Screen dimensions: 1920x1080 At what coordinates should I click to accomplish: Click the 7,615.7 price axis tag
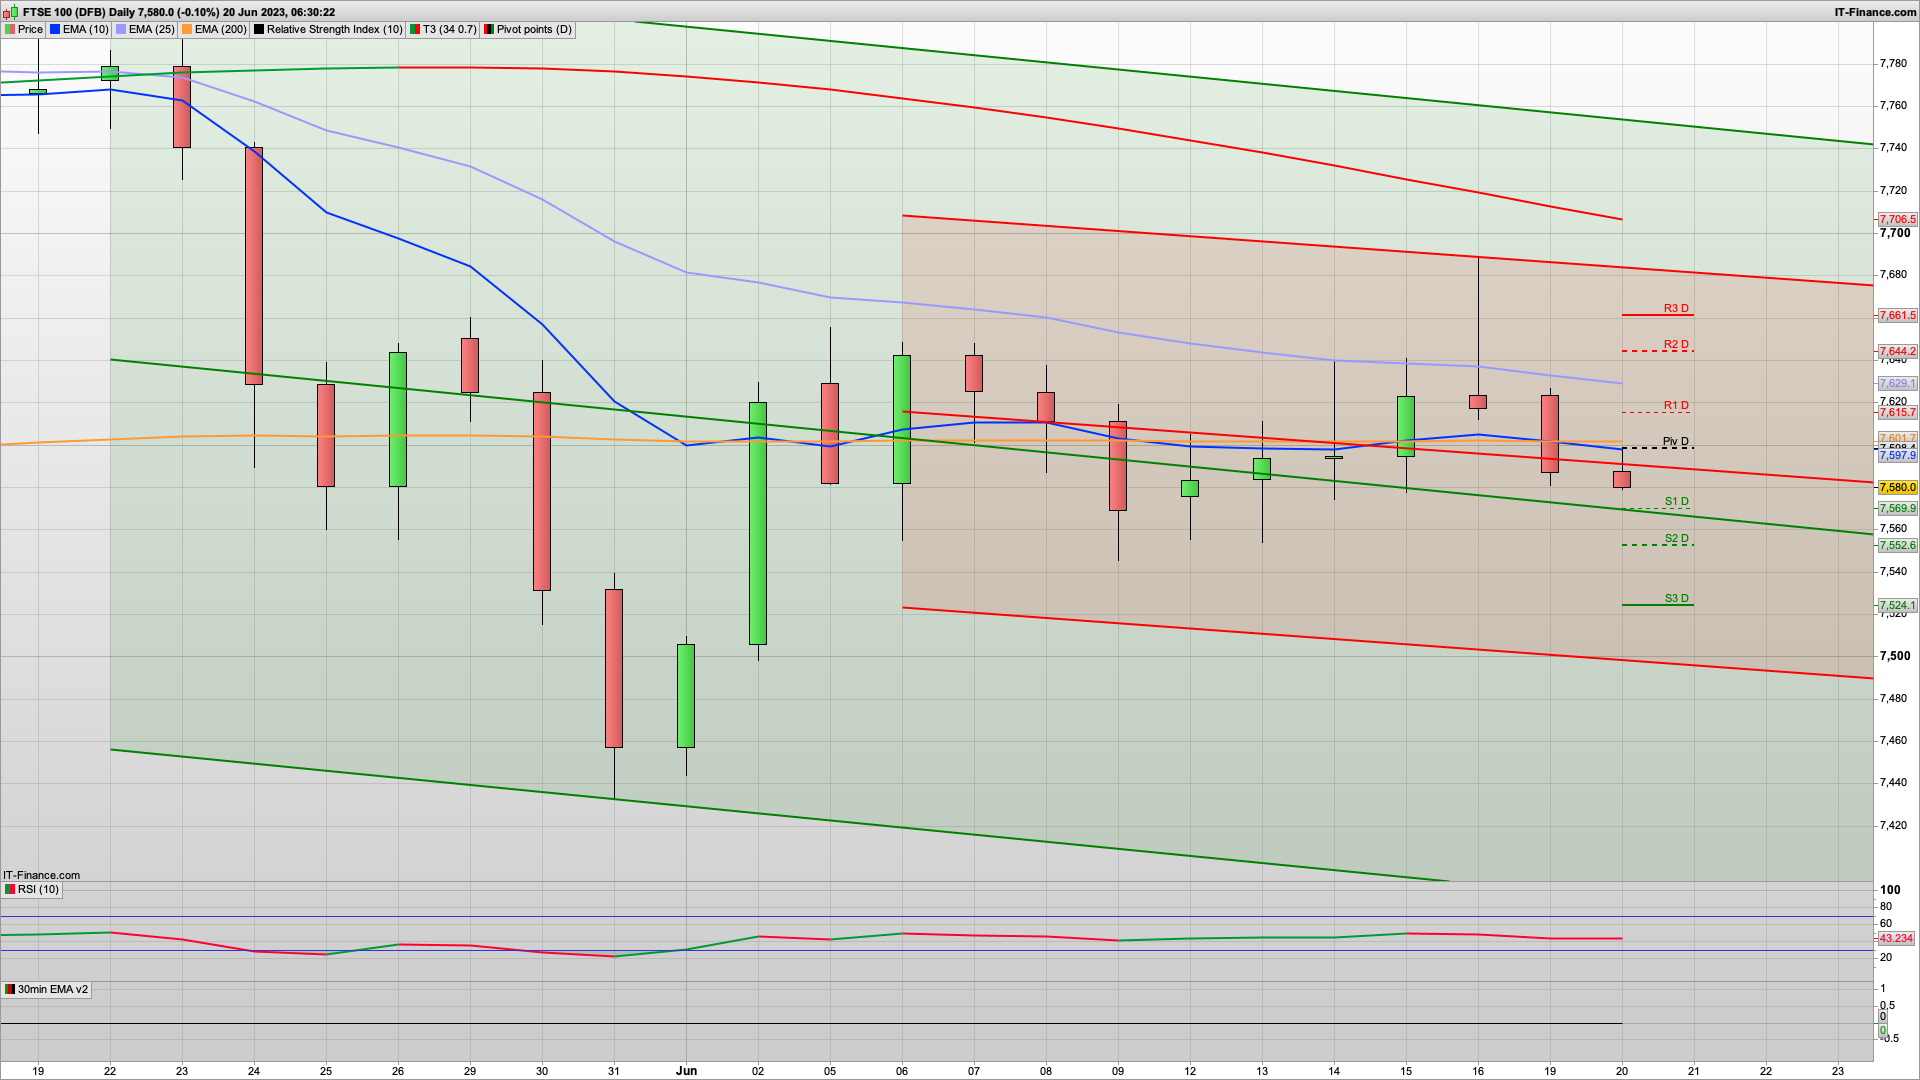pos(1897,412)
